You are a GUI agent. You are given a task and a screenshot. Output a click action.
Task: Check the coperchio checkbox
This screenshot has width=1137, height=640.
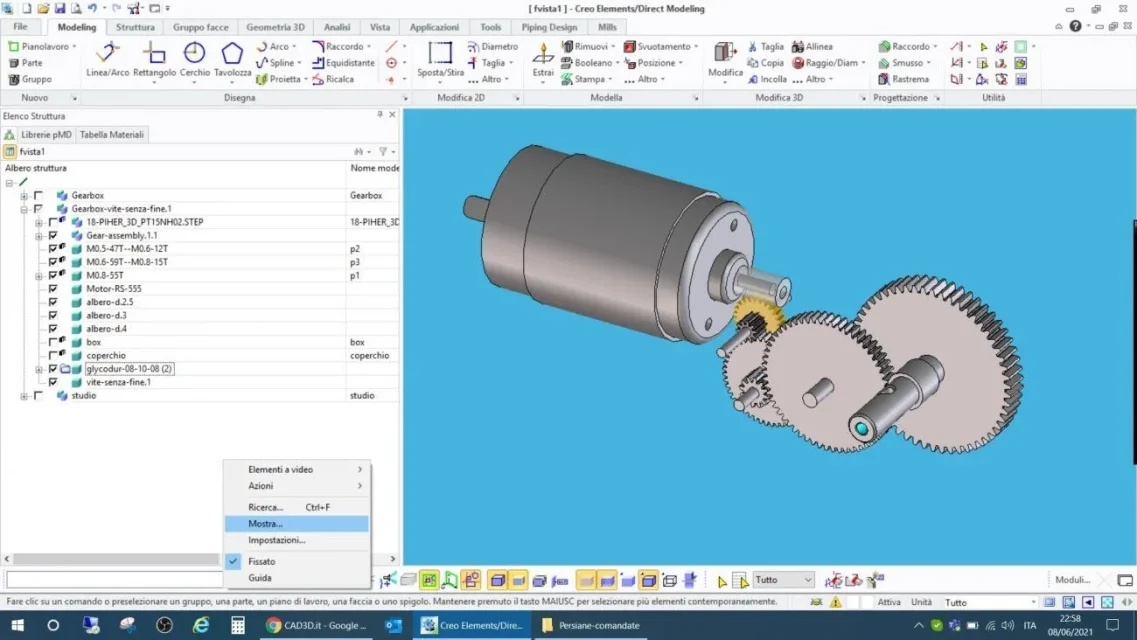(x=53, y=356)
